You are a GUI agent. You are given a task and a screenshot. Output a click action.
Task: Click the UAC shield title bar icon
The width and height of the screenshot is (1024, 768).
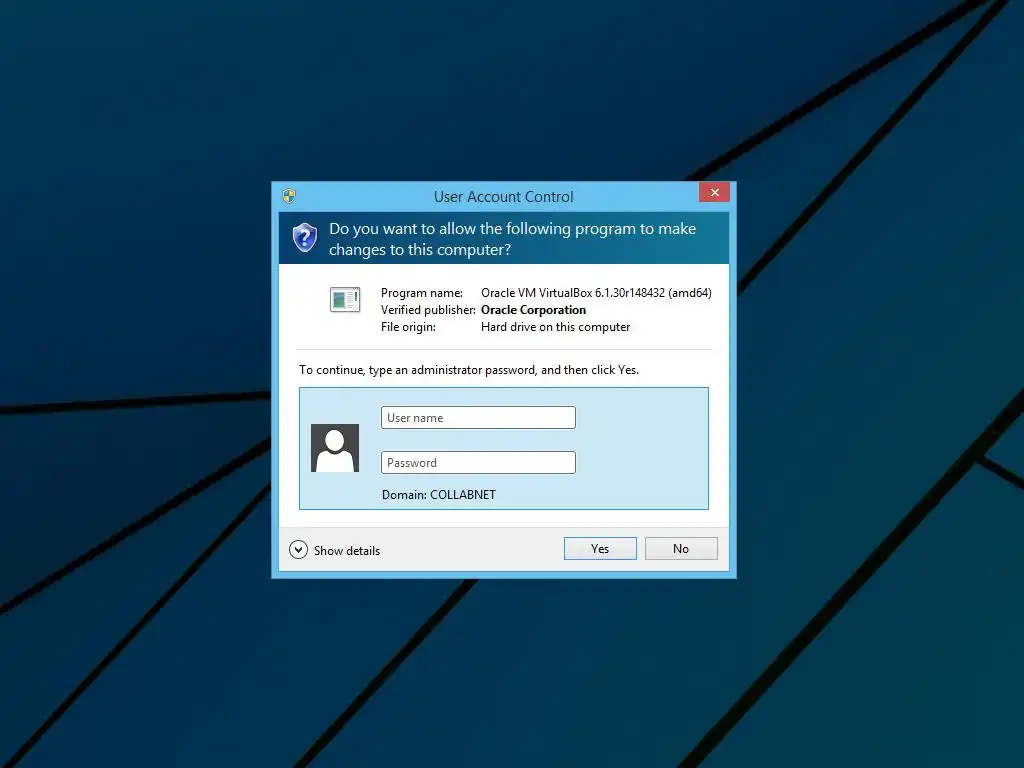[x=289, y=196]
